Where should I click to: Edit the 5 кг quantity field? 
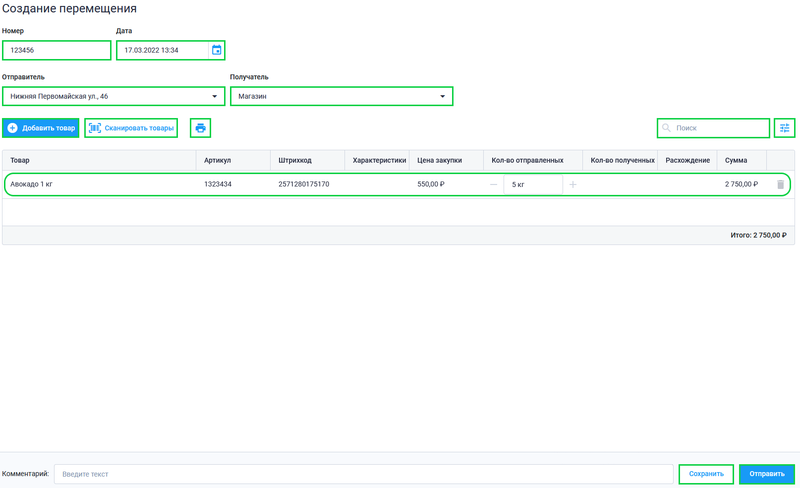[532, 185]
